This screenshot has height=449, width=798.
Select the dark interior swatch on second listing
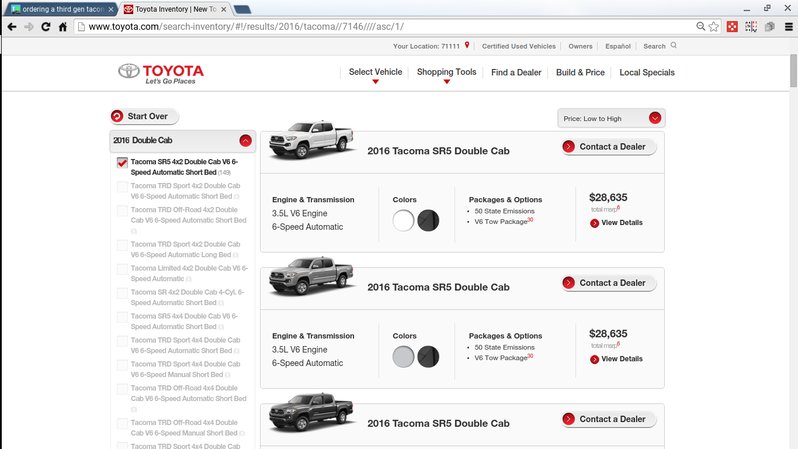point(428,357)
